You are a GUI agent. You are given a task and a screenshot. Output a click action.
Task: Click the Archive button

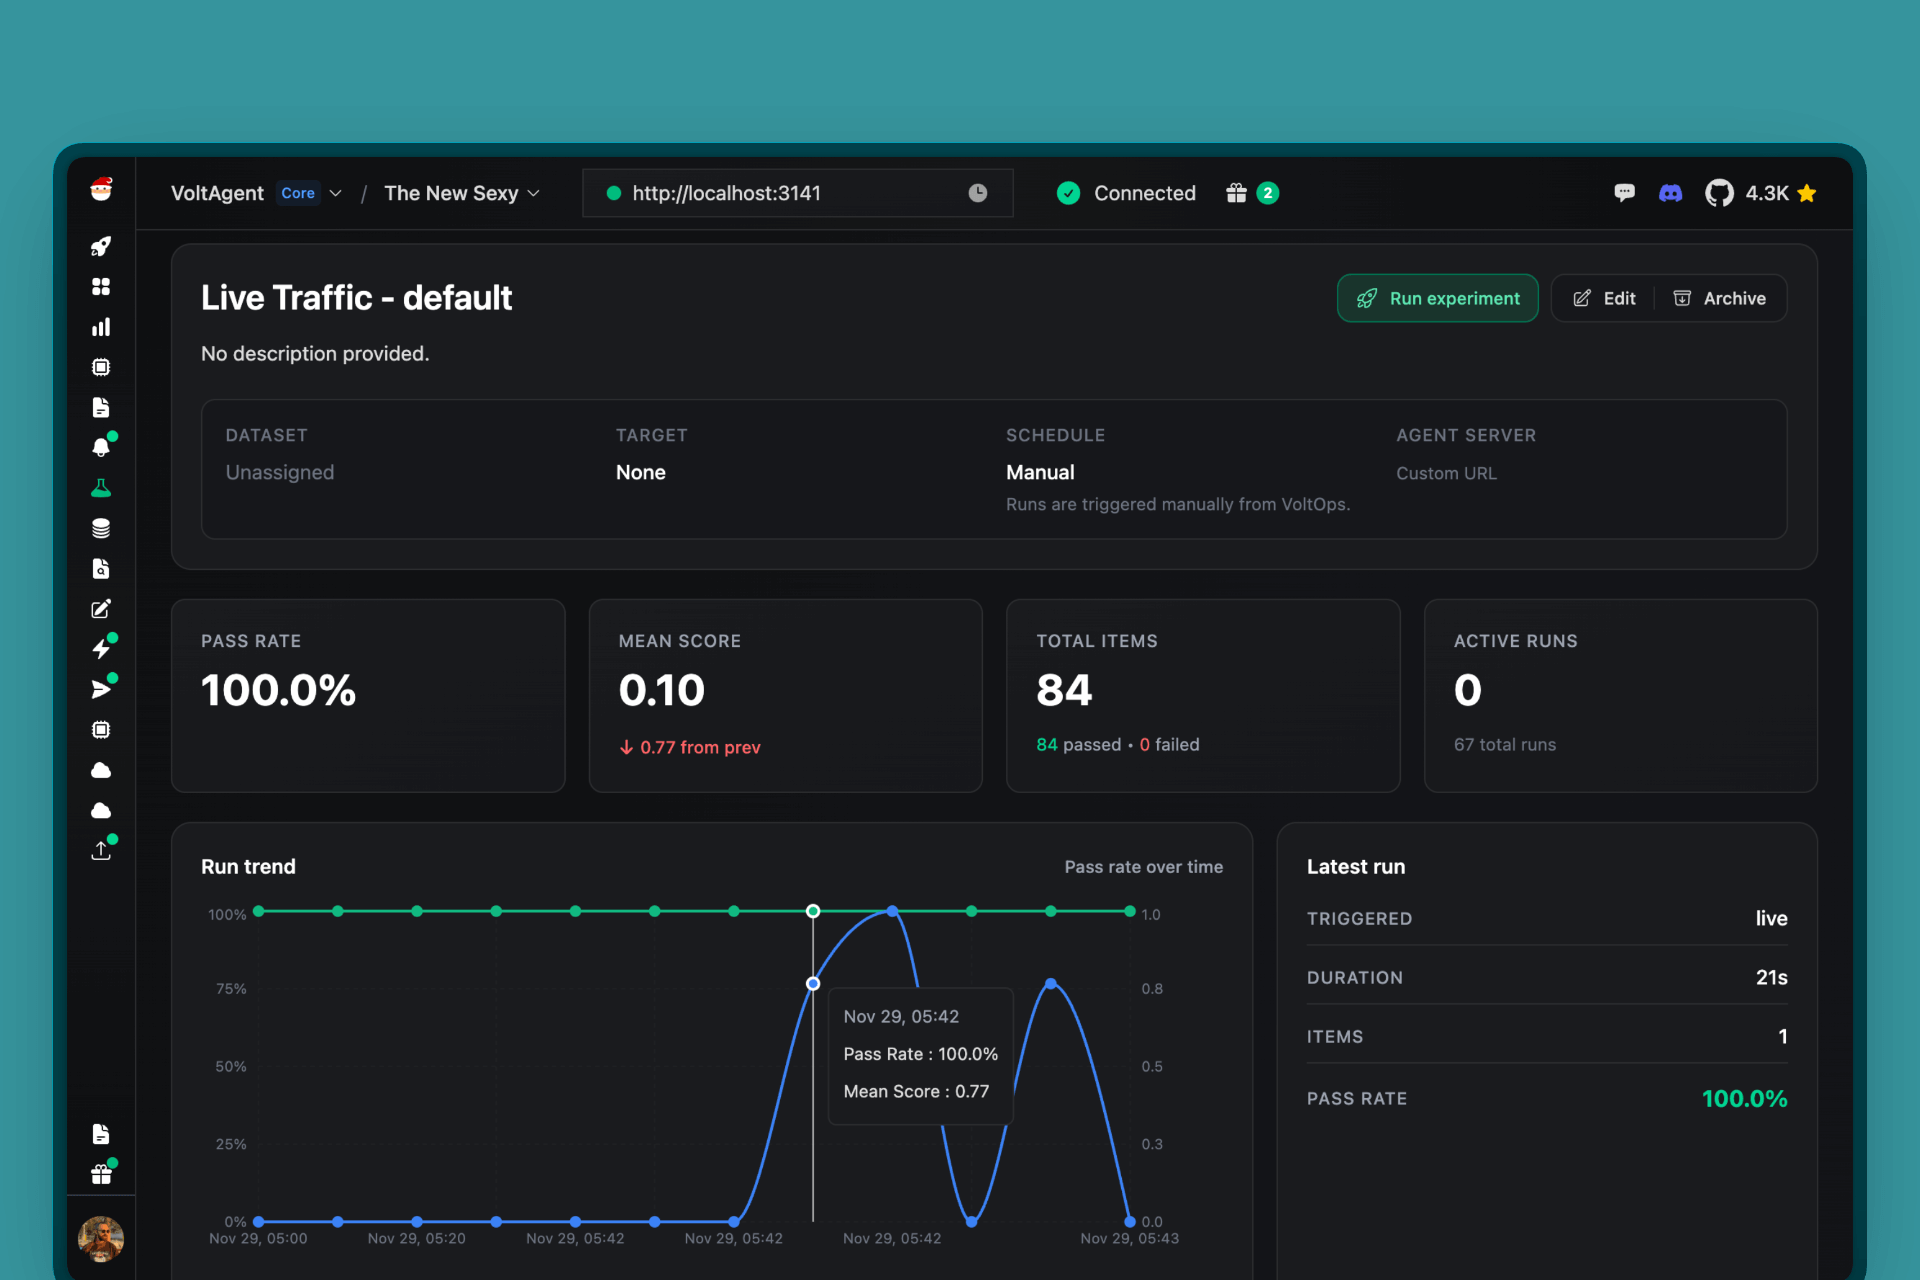[1721, 297]
